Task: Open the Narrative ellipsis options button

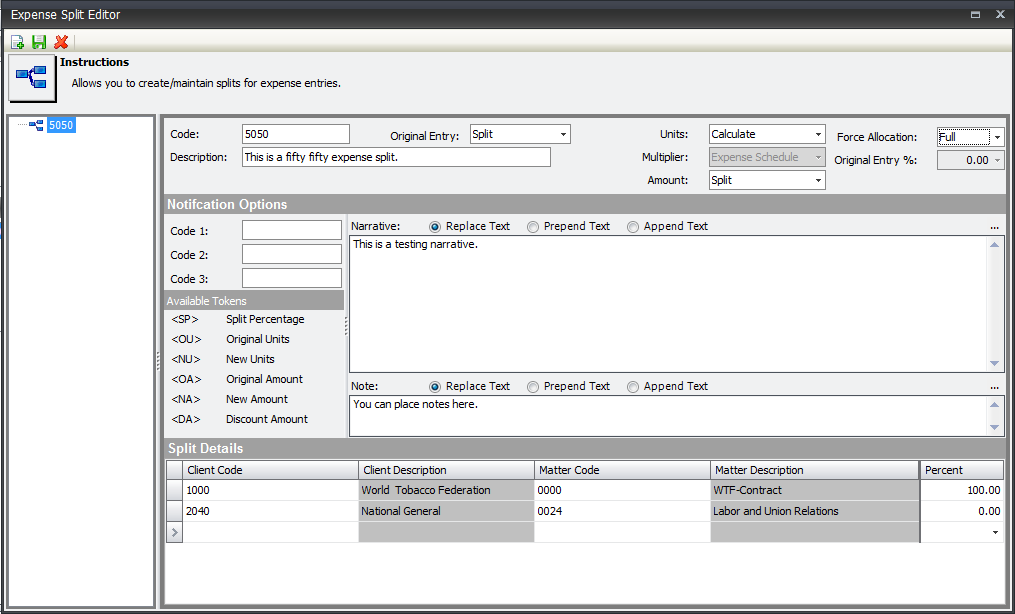Action: point(994,227)
